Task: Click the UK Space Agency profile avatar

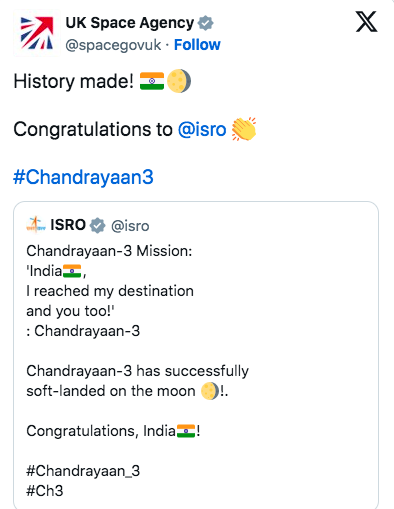Action: (37, 33)
